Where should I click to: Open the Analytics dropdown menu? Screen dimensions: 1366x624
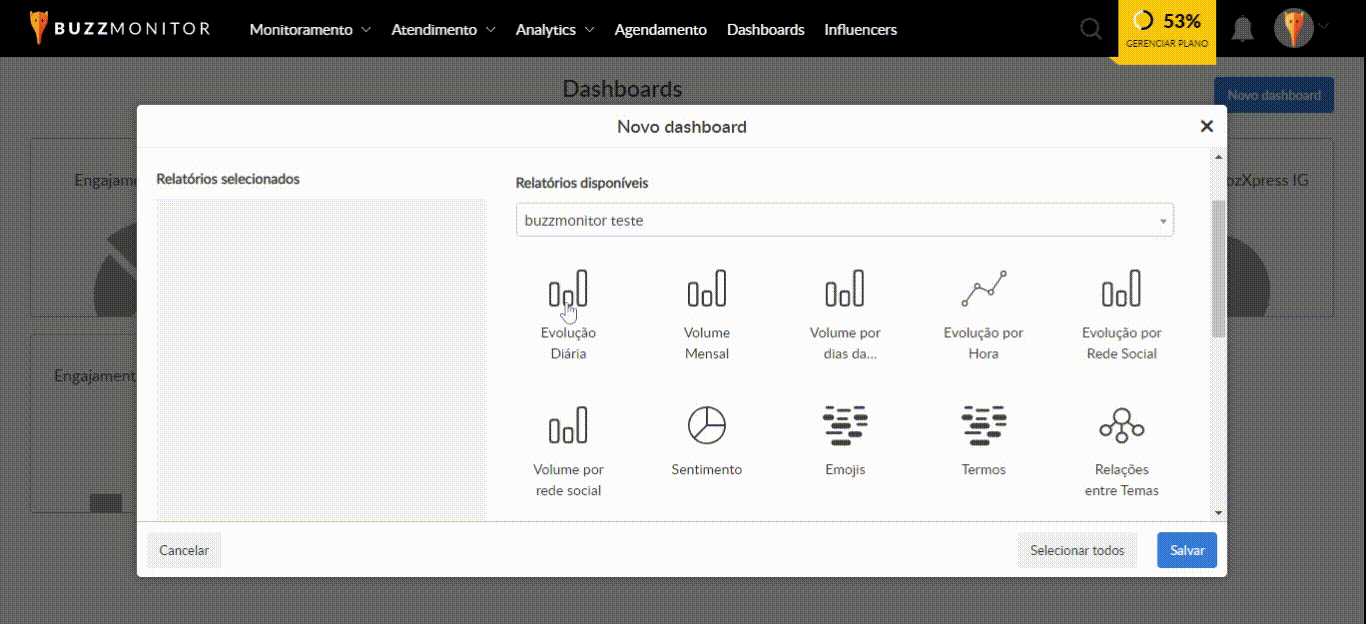tap(555, 30)
